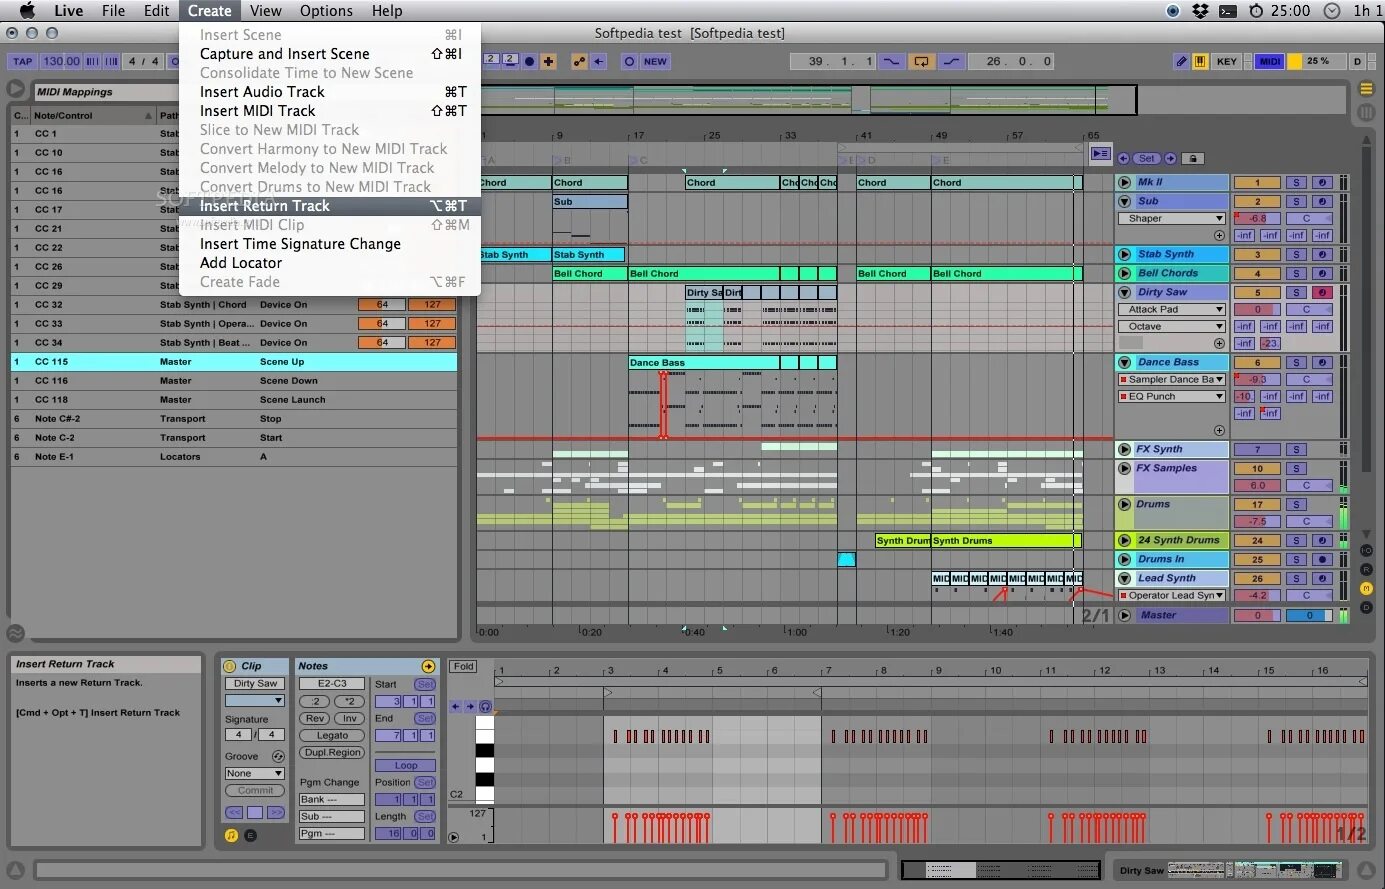The height and width of the screenshot is (889, 1385).
Task: Toggle track activator 6 for Dance Bass
Action: pos(1257,363)
